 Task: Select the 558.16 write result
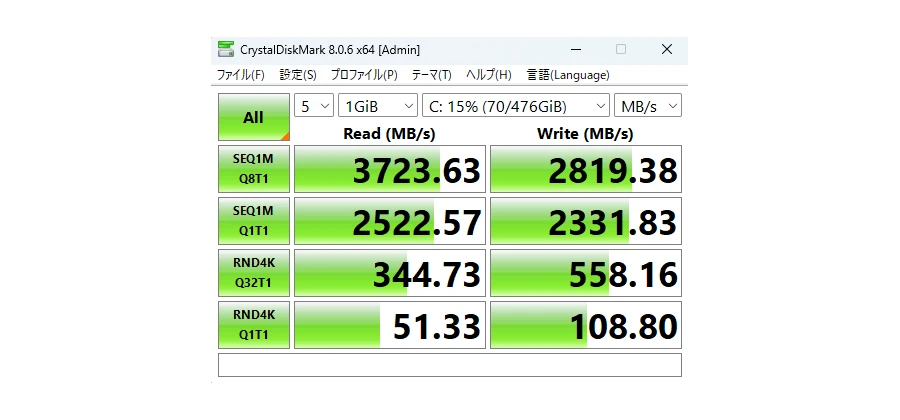point(586,273)
